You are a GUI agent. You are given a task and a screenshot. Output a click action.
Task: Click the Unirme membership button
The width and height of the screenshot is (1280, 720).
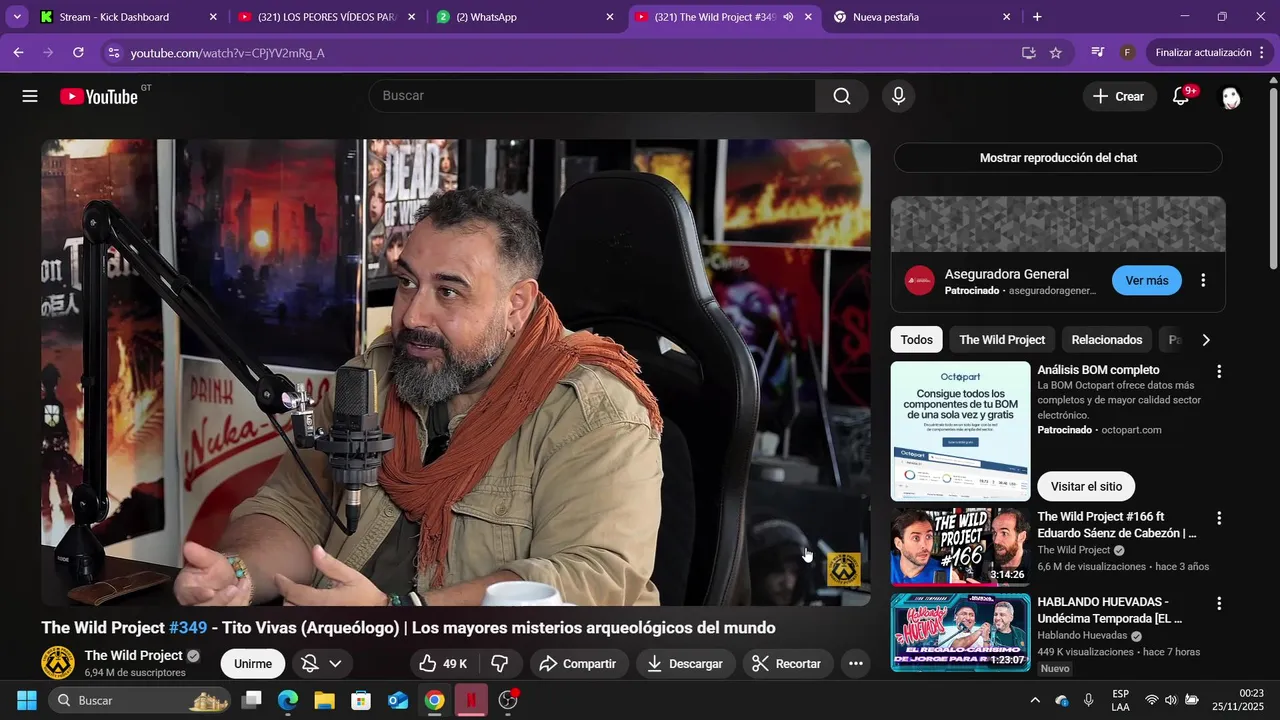click(x=253, y=663)
